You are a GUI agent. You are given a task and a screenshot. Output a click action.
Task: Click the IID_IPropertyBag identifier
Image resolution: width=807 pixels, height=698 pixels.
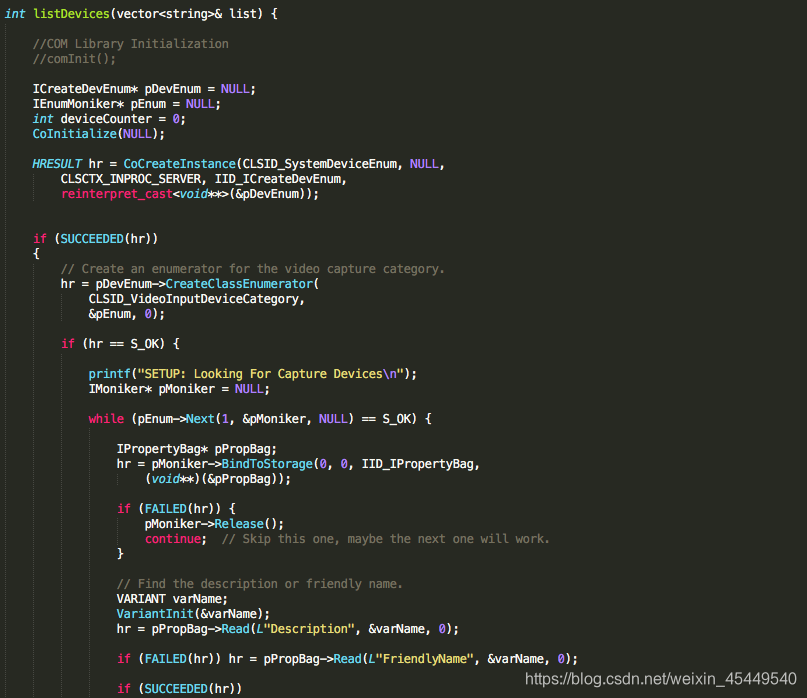pos(417,464)
